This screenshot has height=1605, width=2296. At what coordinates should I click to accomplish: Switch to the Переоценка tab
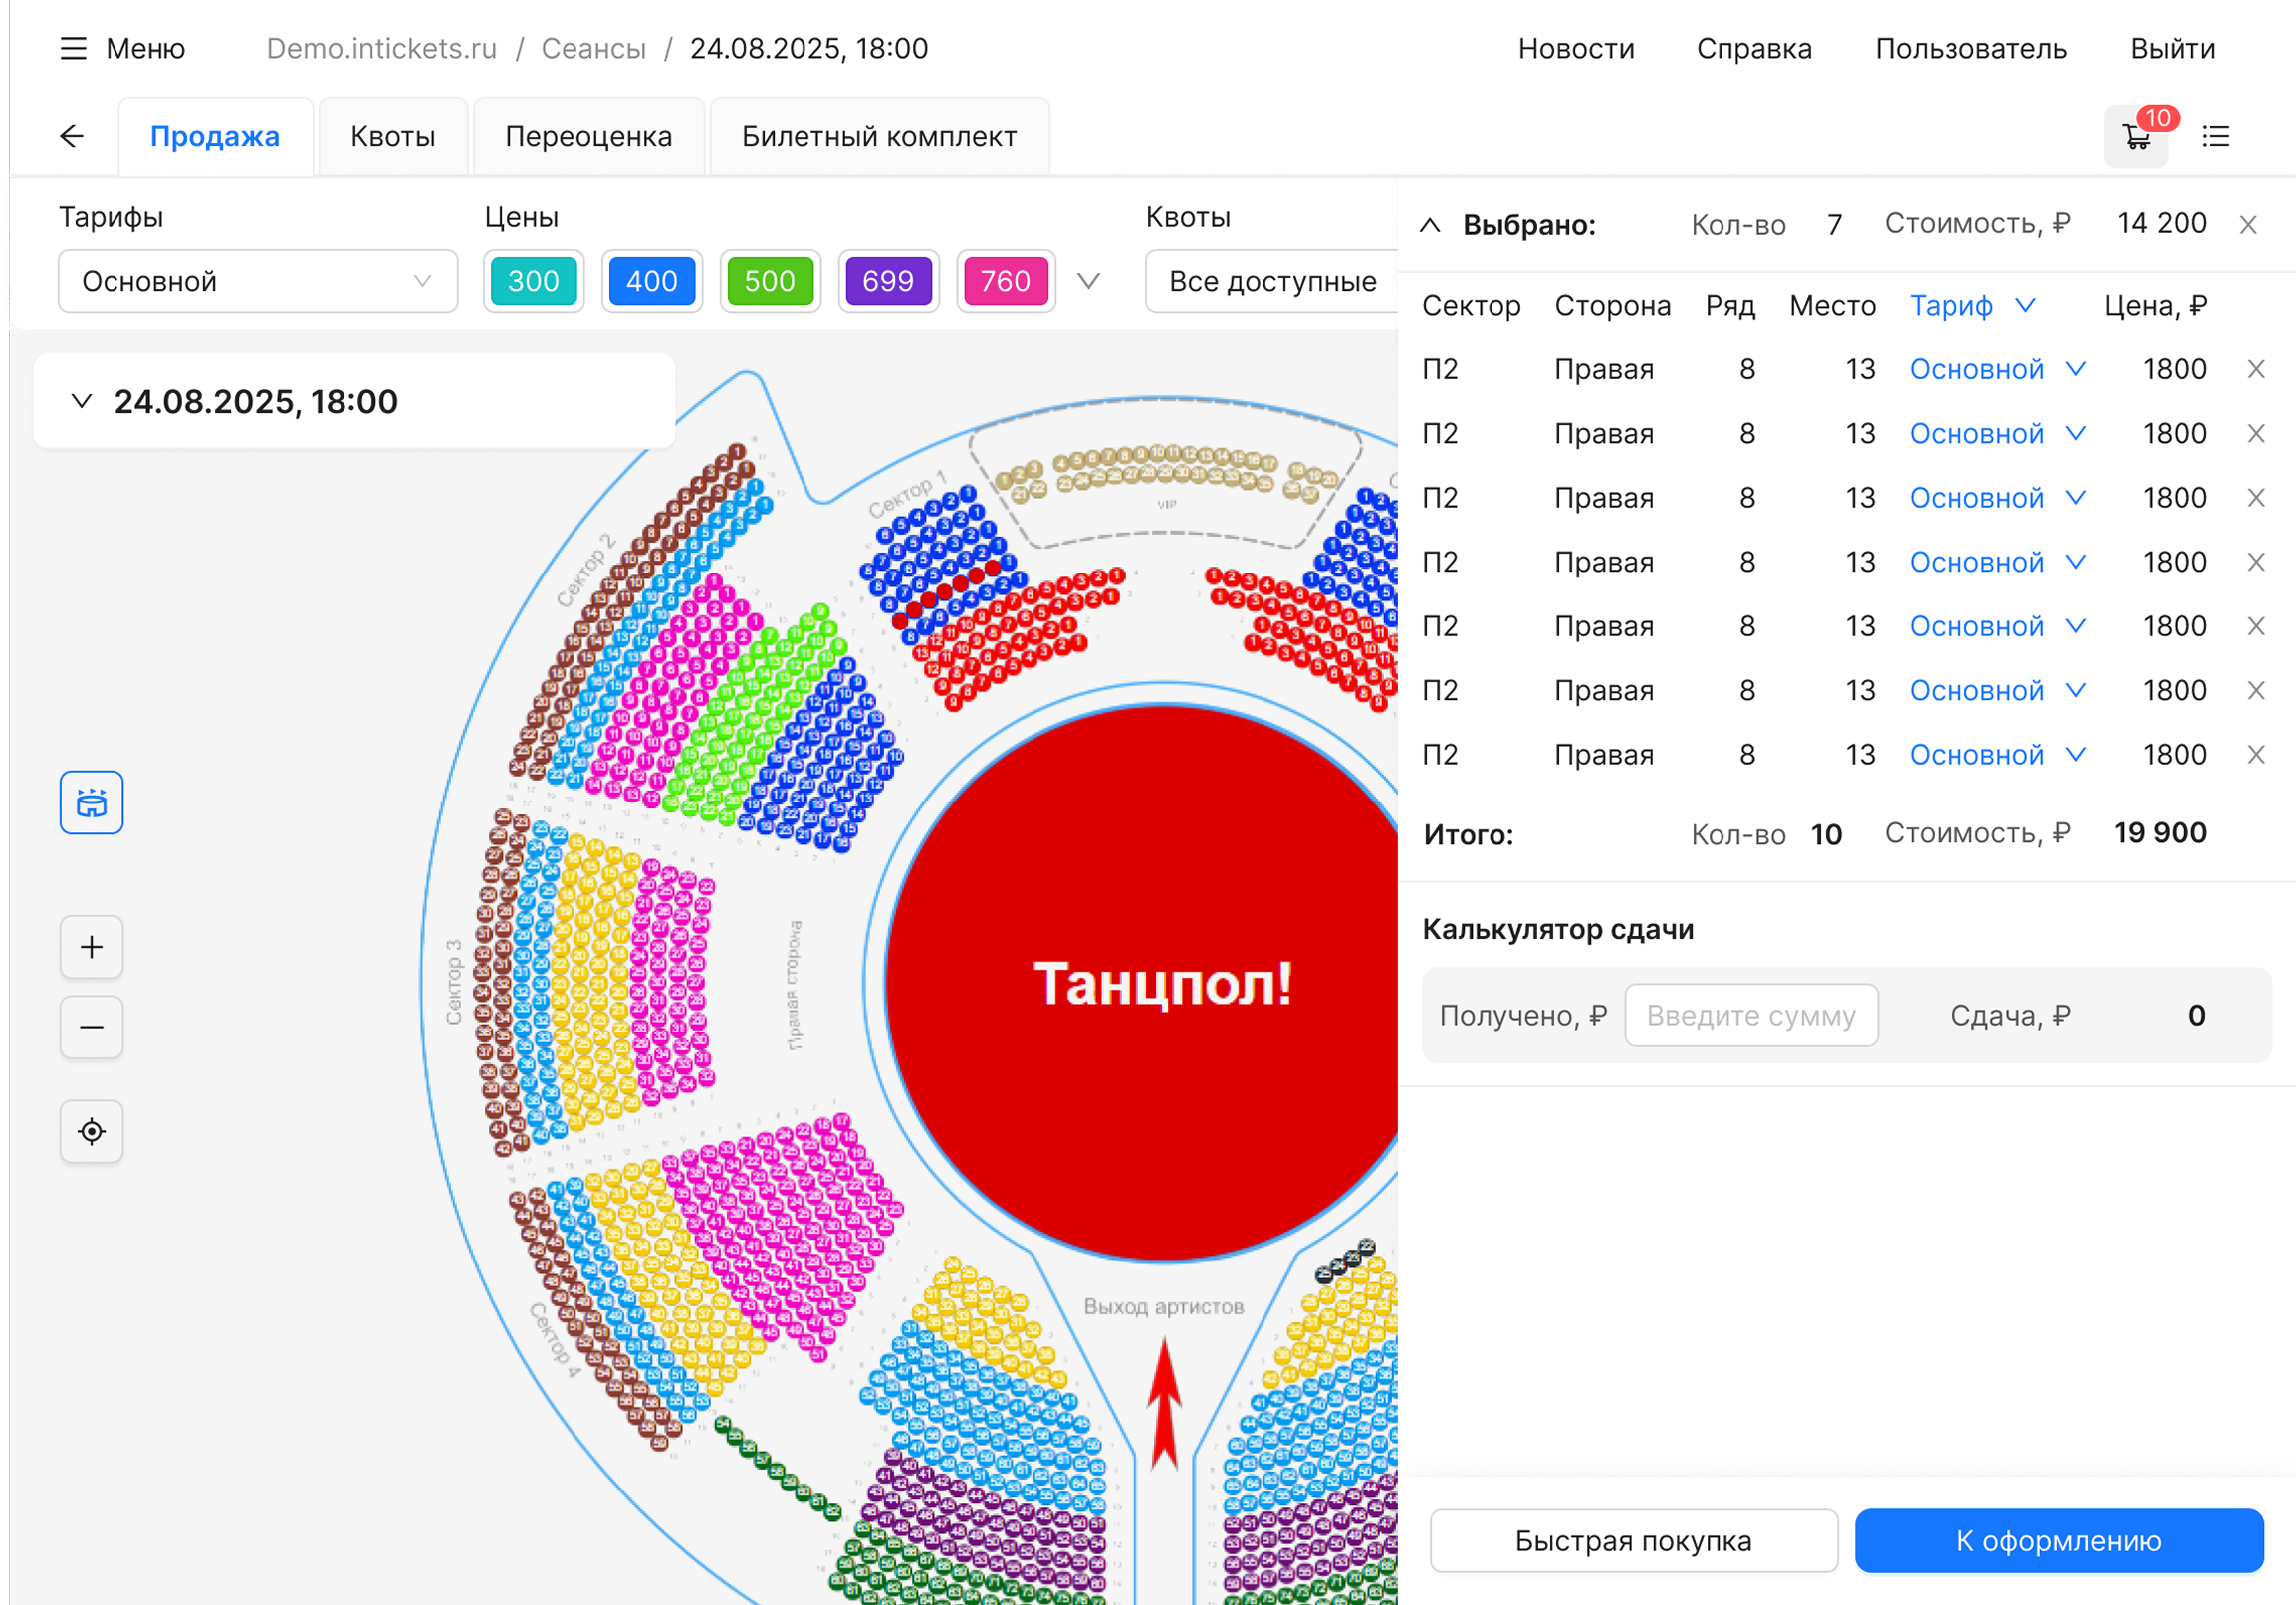point(588,137)
